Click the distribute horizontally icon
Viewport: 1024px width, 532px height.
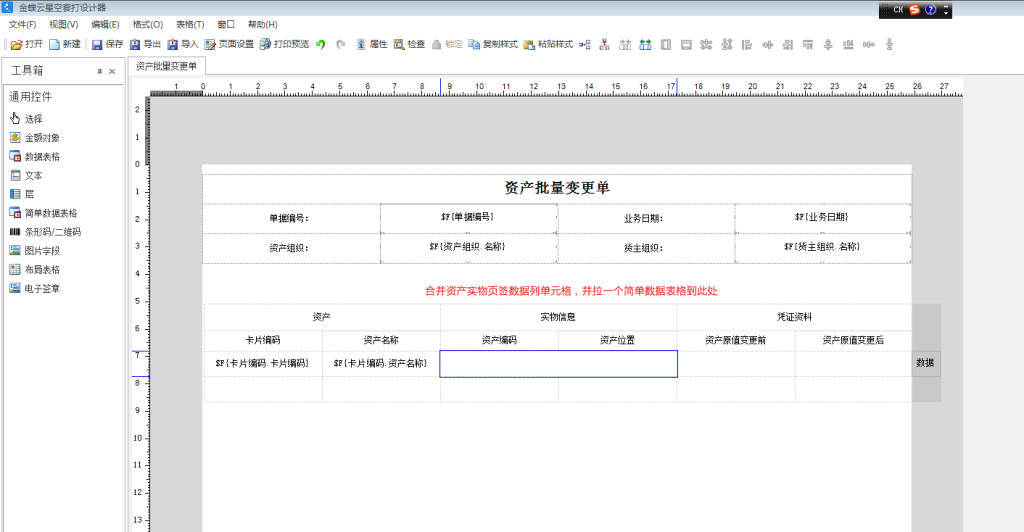point(869,44)
